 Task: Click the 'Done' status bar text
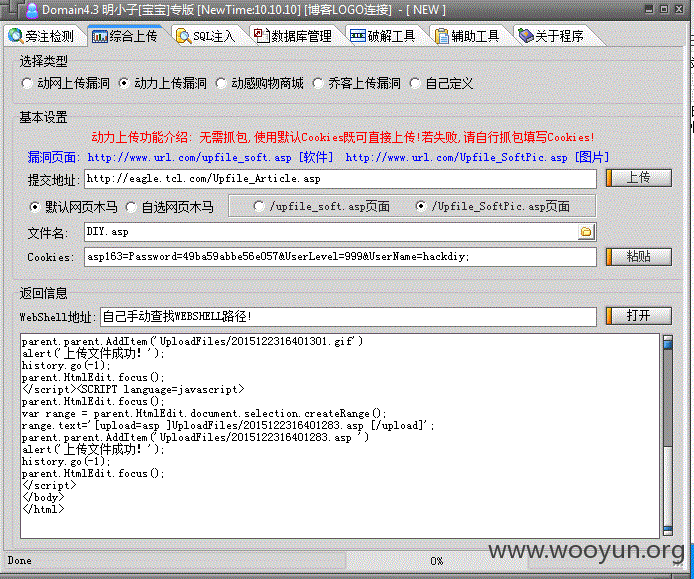[19, 560]
